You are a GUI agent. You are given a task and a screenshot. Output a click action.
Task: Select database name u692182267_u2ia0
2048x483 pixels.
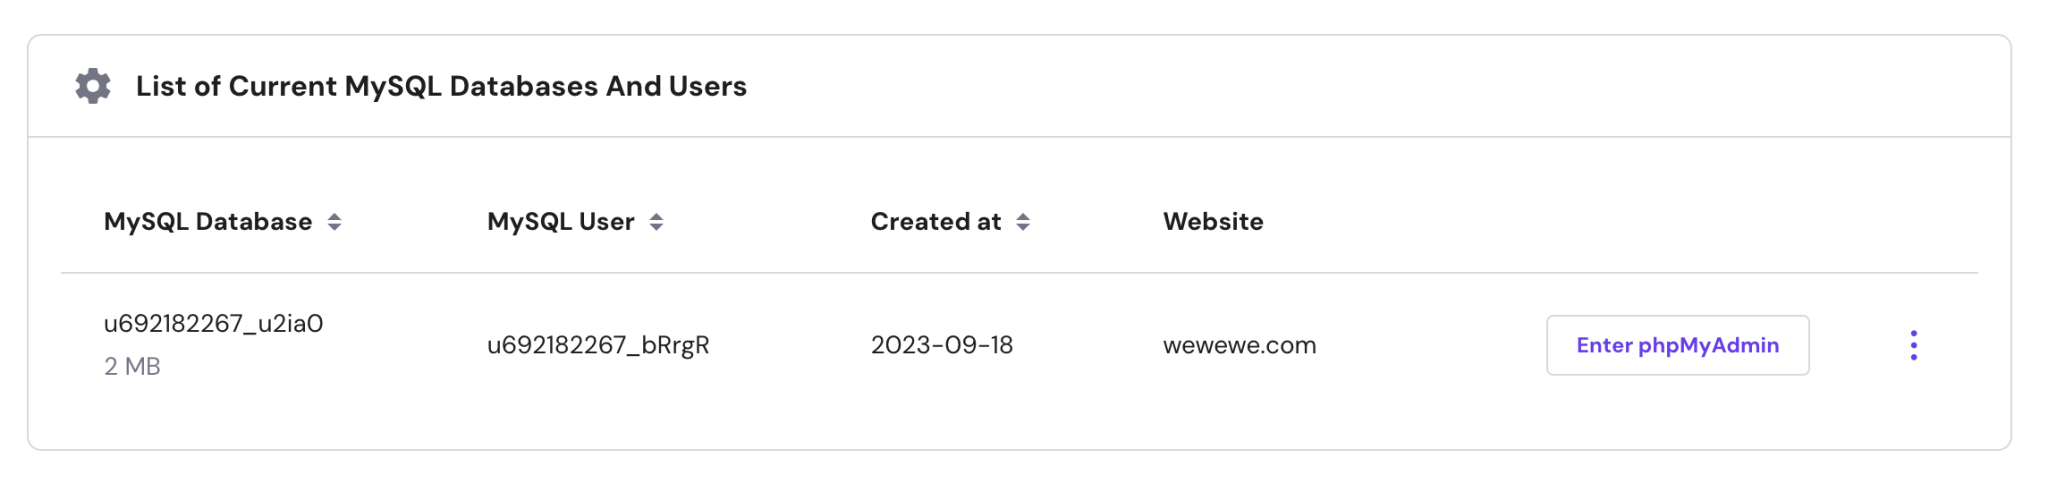pyautogui.click(x=213, y=324)
